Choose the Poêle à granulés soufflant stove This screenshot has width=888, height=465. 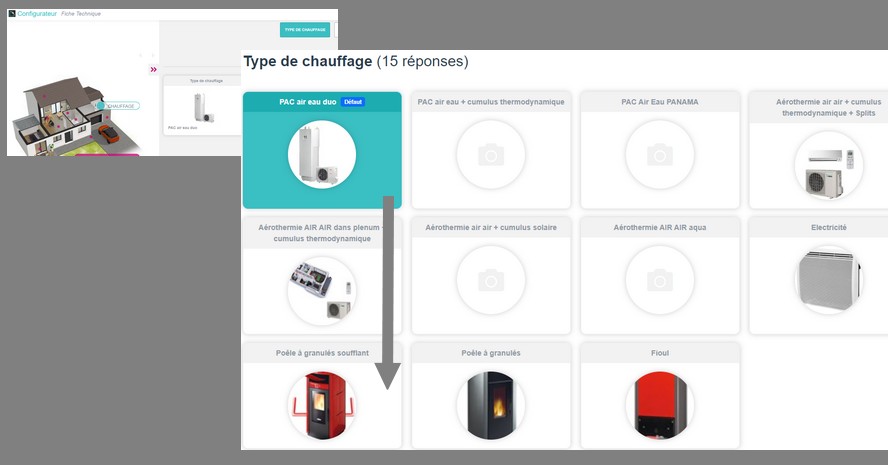tap(321, 402)
